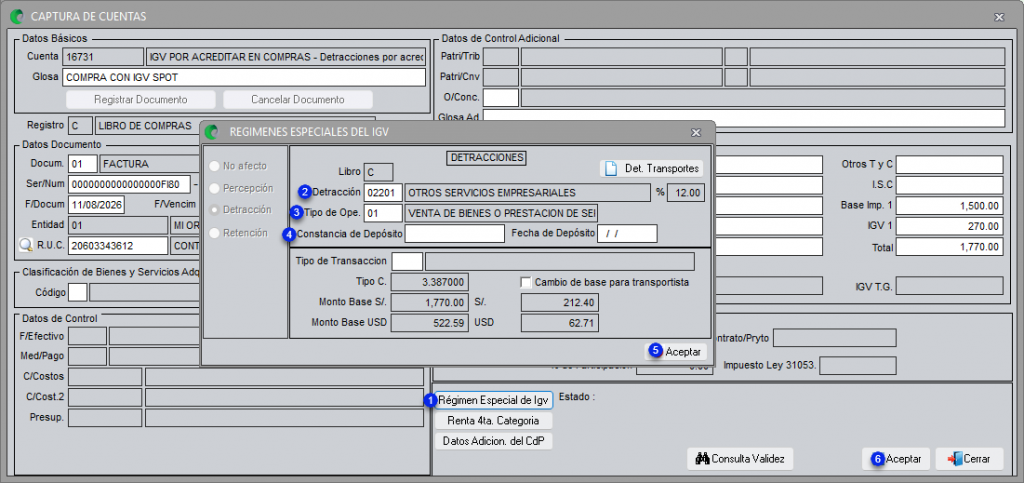Image resolution: width=1024 pixels, height=483 pixels.
Task: Click the Cancelar Documento button
Action: [298, 100]
